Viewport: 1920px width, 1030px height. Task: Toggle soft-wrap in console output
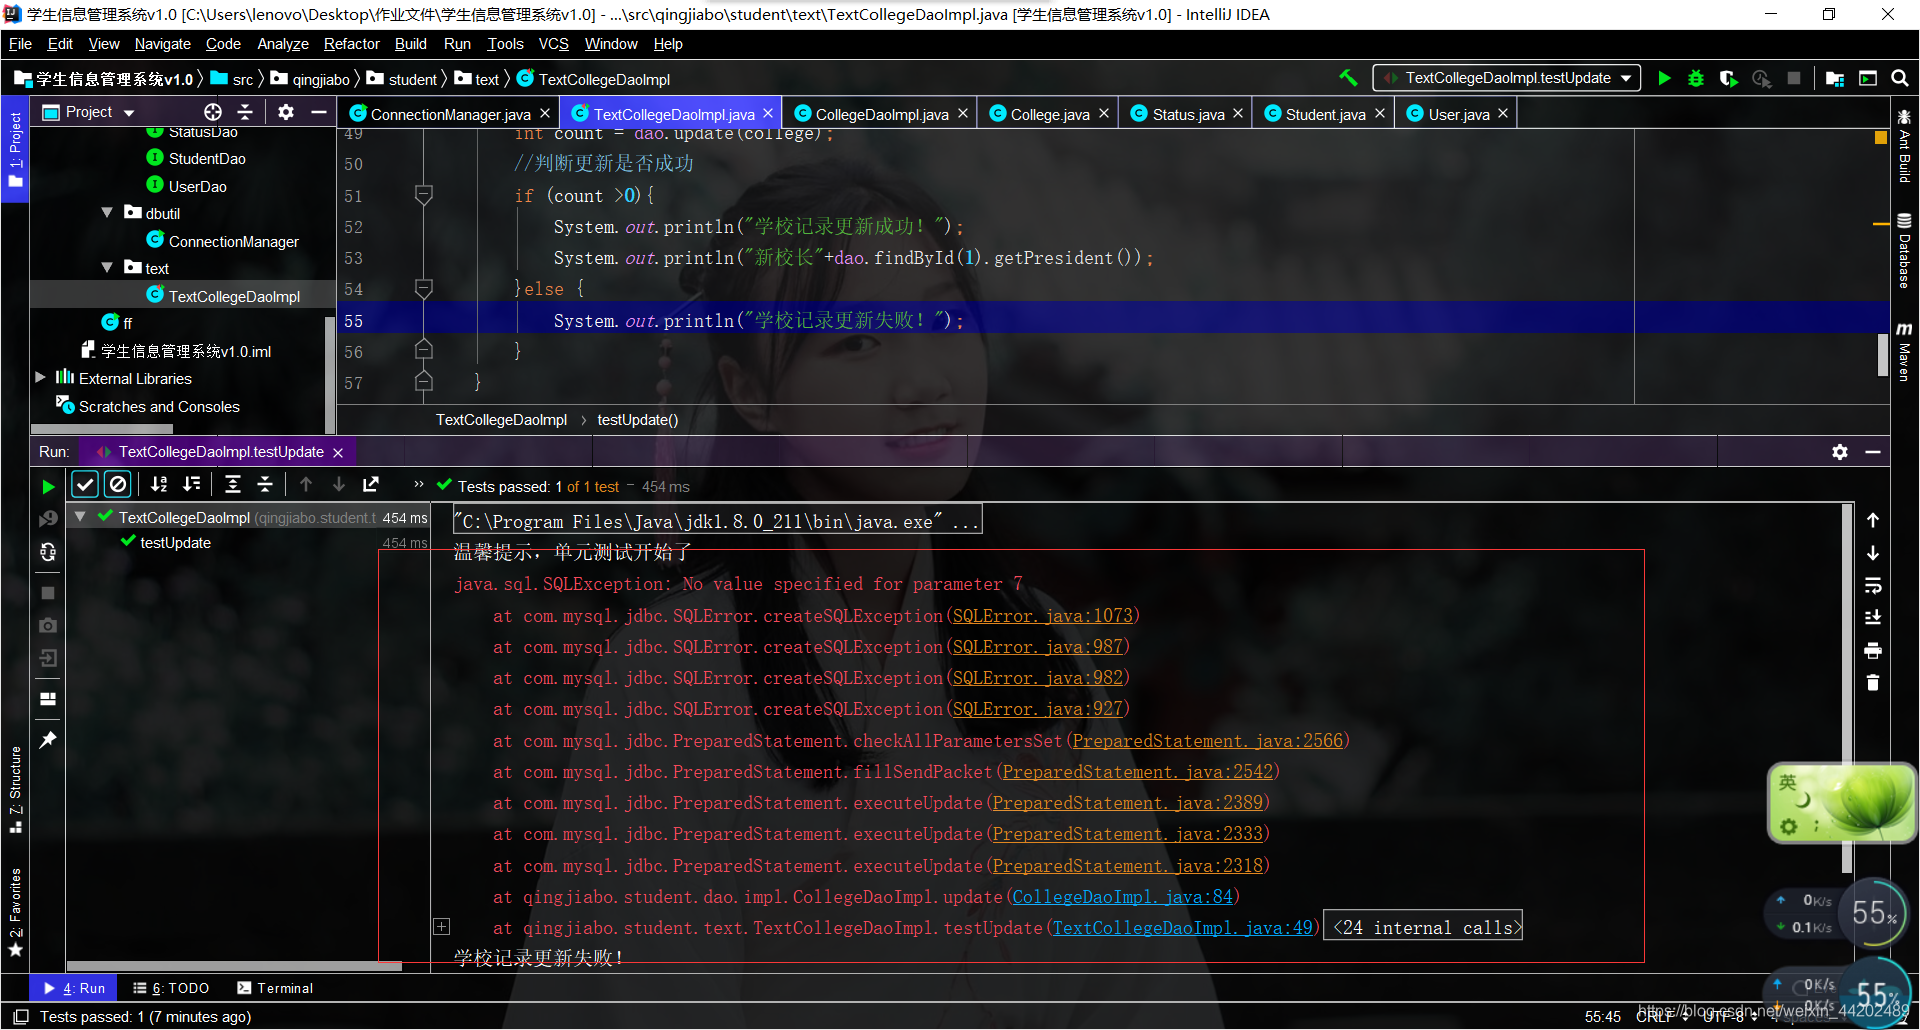[x=1873, y=585]
